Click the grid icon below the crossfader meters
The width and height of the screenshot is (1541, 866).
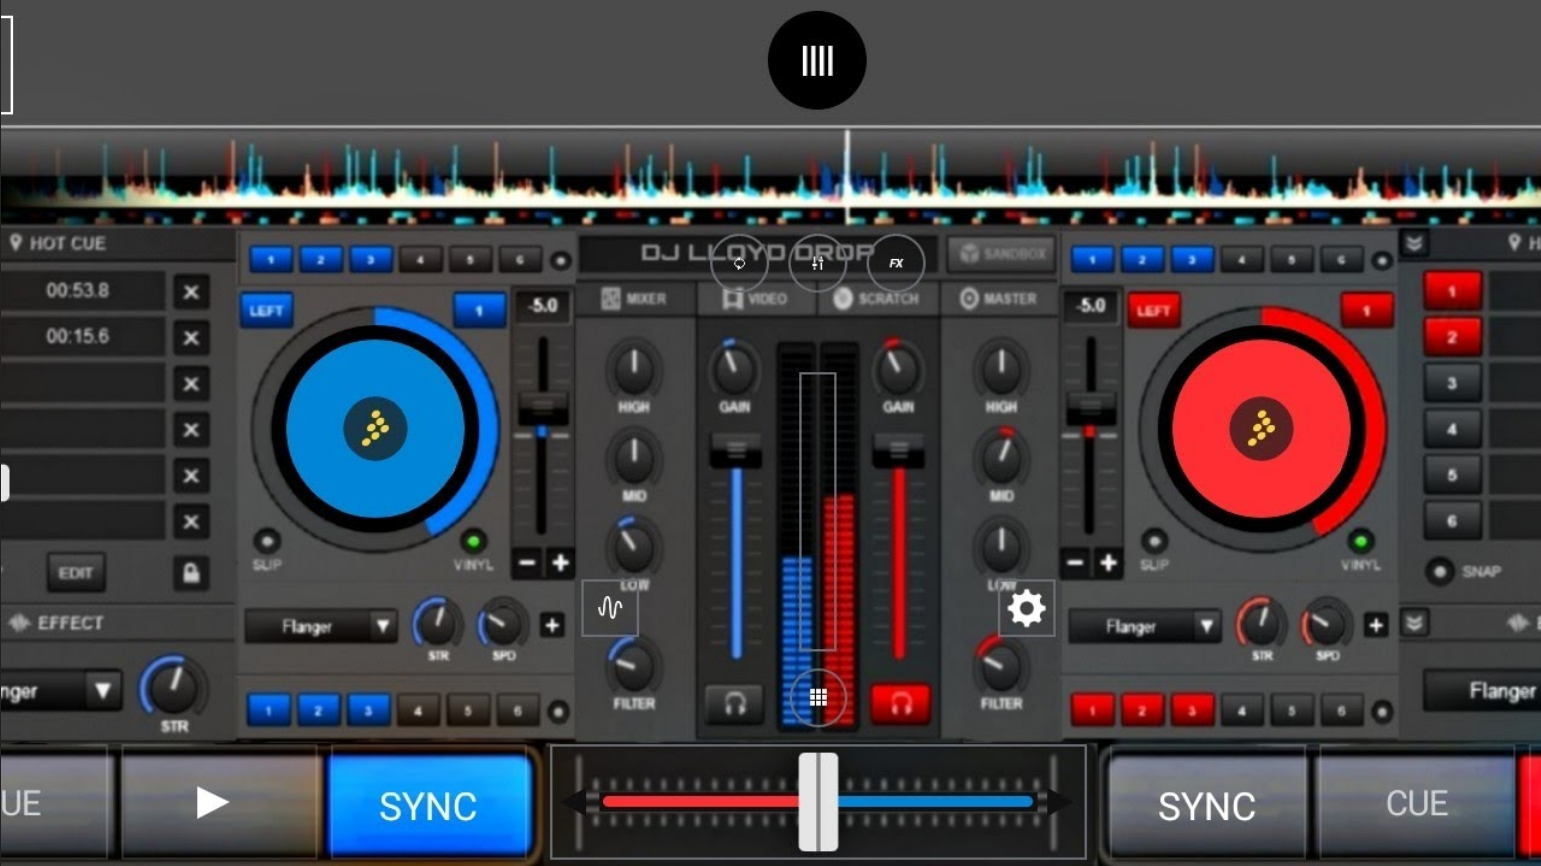(x=817, y=696)
